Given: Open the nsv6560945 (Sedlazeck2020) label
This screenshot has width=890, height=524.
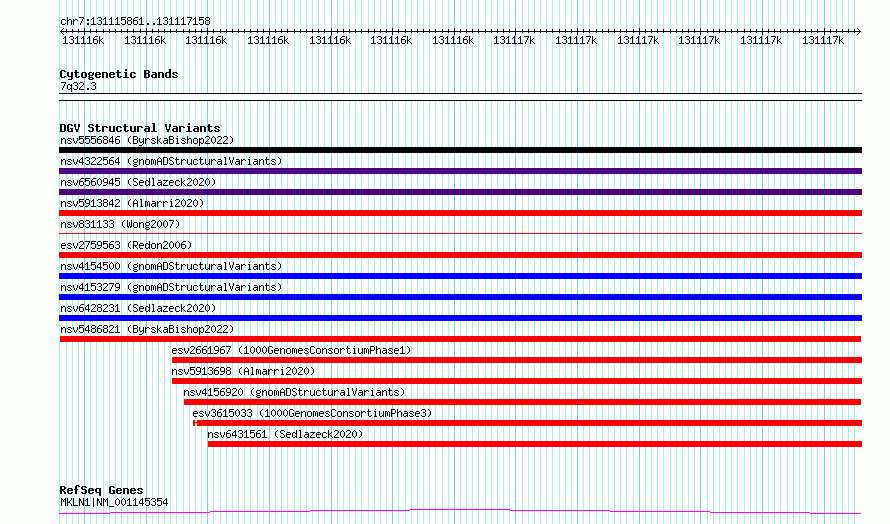Looking at the screenshot, I should 138,182.
